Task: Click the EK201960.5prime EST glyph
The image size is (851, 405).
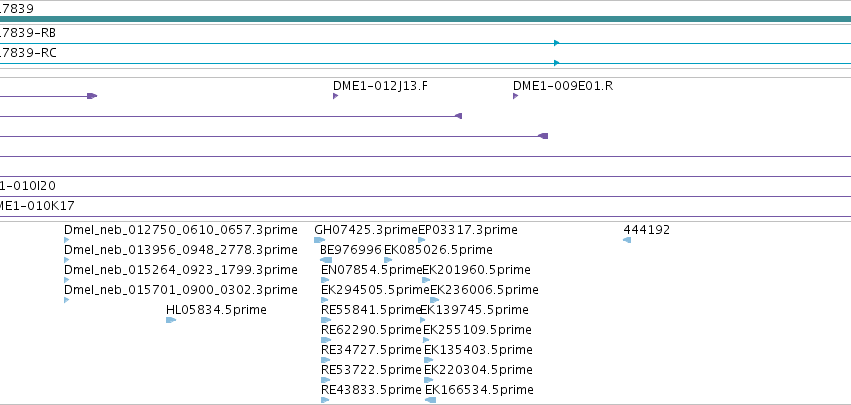Action: click(x=426, y=280)
